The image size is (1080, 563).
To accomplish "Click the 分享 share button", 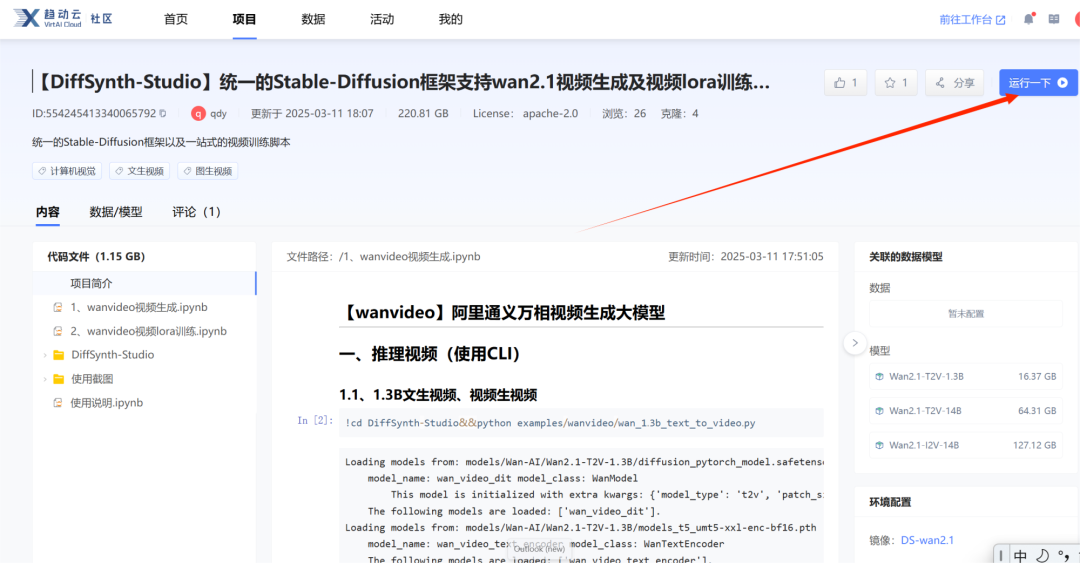I will (x=955, y=83).
